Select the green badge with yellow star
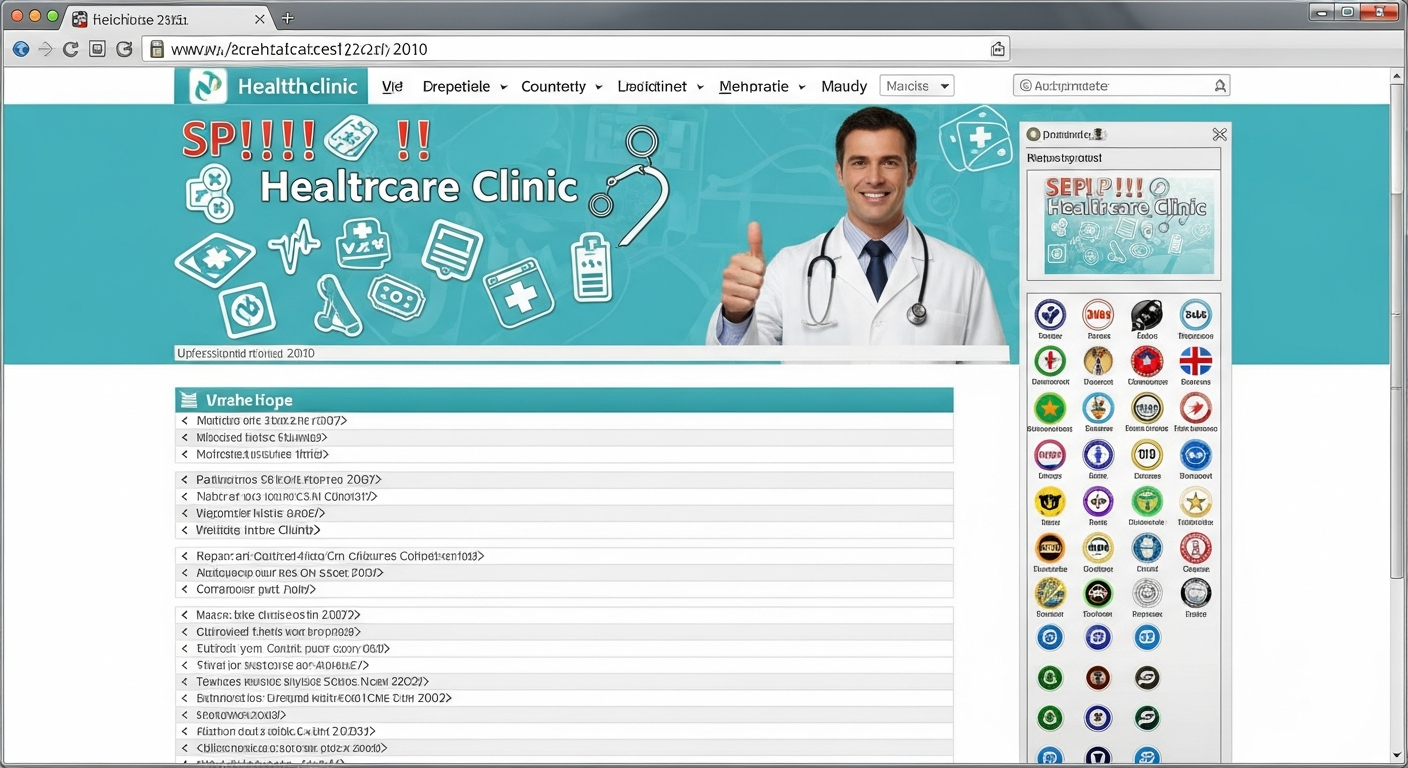The width and height of the screenshot is (1408, 768). (1049, 408)
